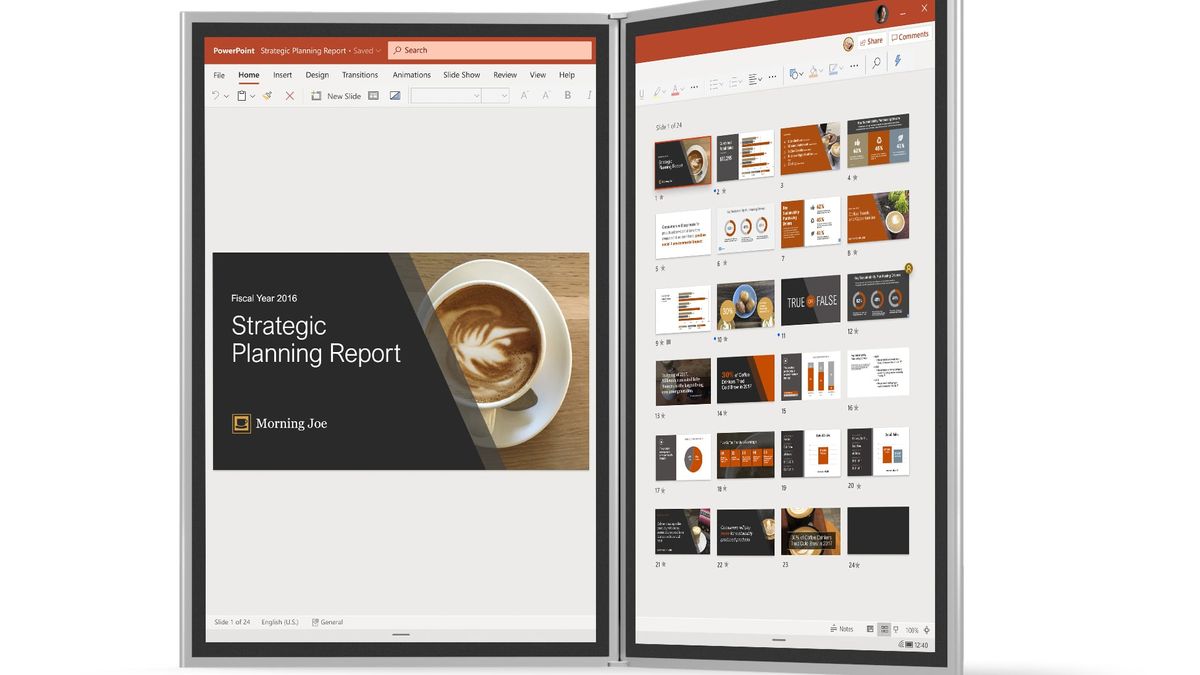
Task: Click the Undo icon
Action: coord(215,95)
